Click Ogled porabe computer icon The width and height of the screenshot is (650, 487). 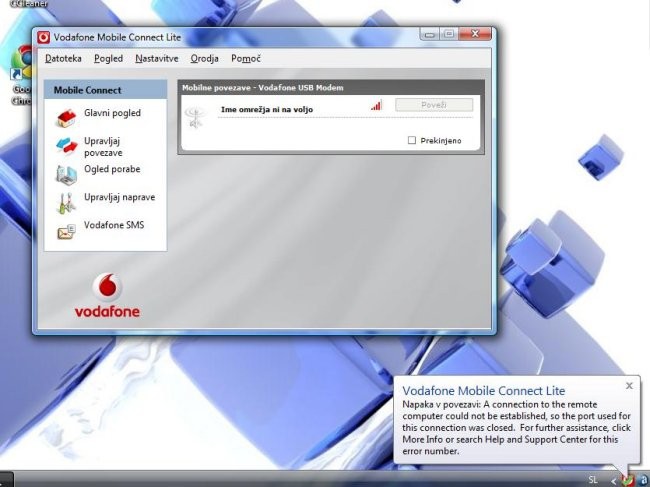tap(66, 174)
